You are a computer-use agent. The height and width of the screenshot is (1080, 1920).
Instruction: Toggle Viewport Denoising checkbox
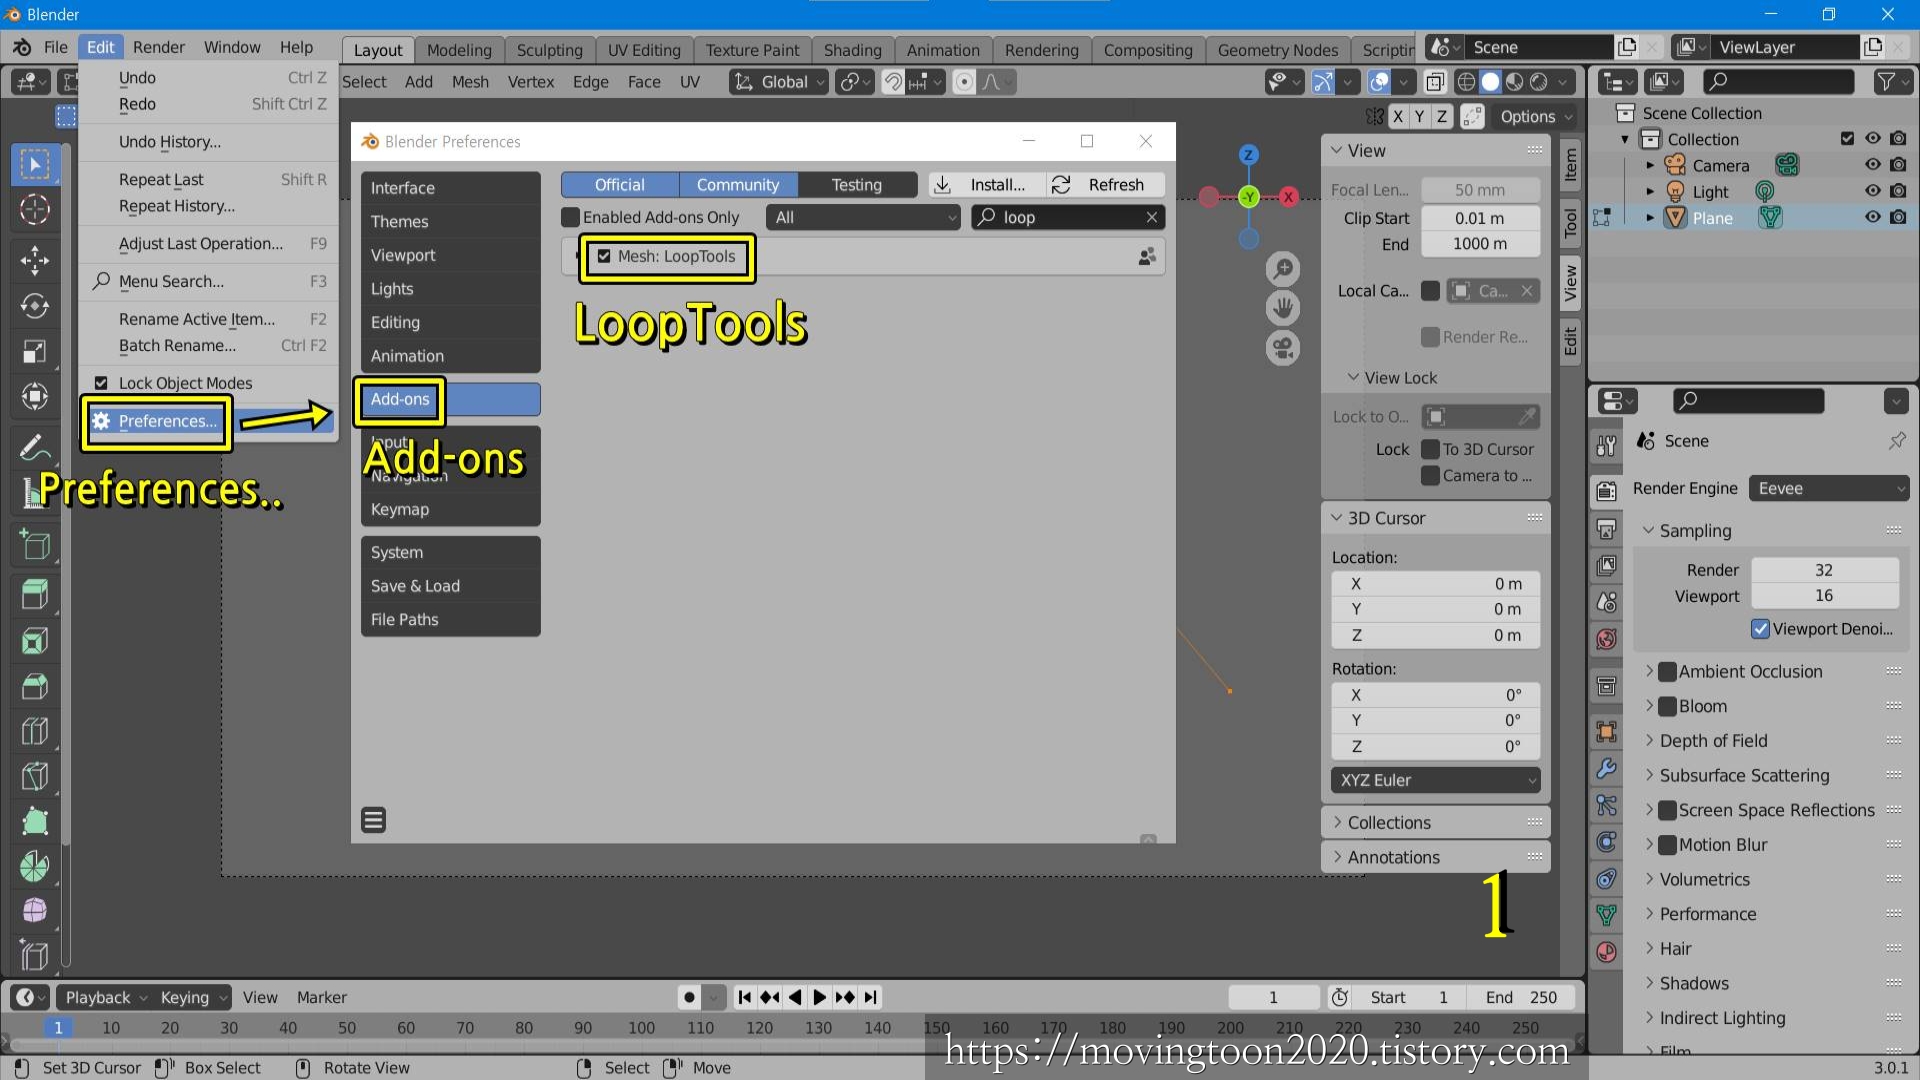coord(1761,629)
